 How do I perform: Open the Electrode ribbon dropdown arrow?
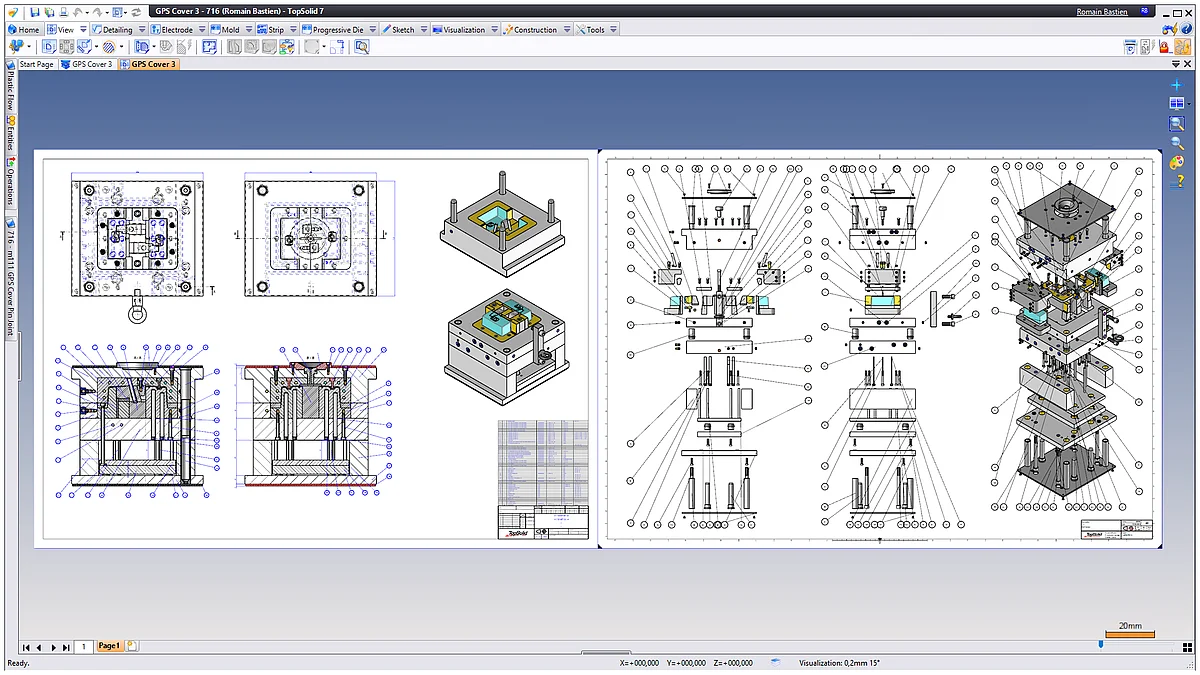(x=200, y=30)
